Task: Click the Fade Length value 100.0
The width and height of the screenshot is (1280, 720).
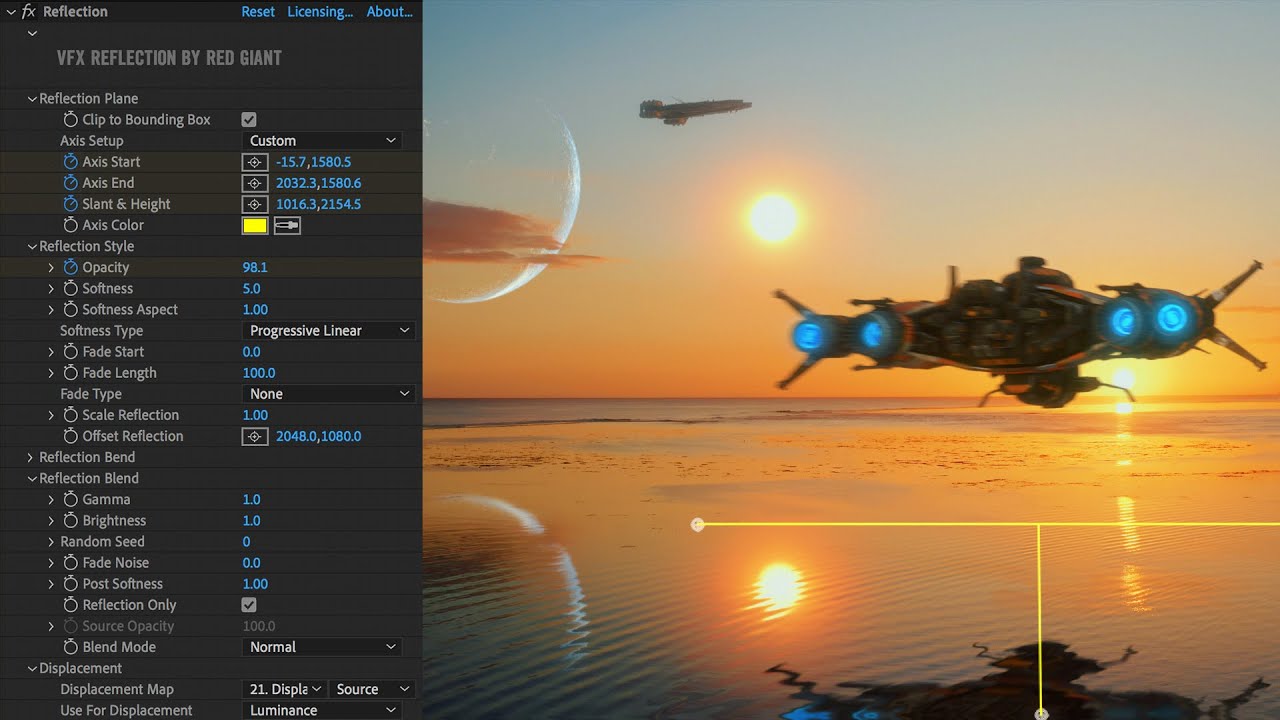Action: [x=259, y=373]
